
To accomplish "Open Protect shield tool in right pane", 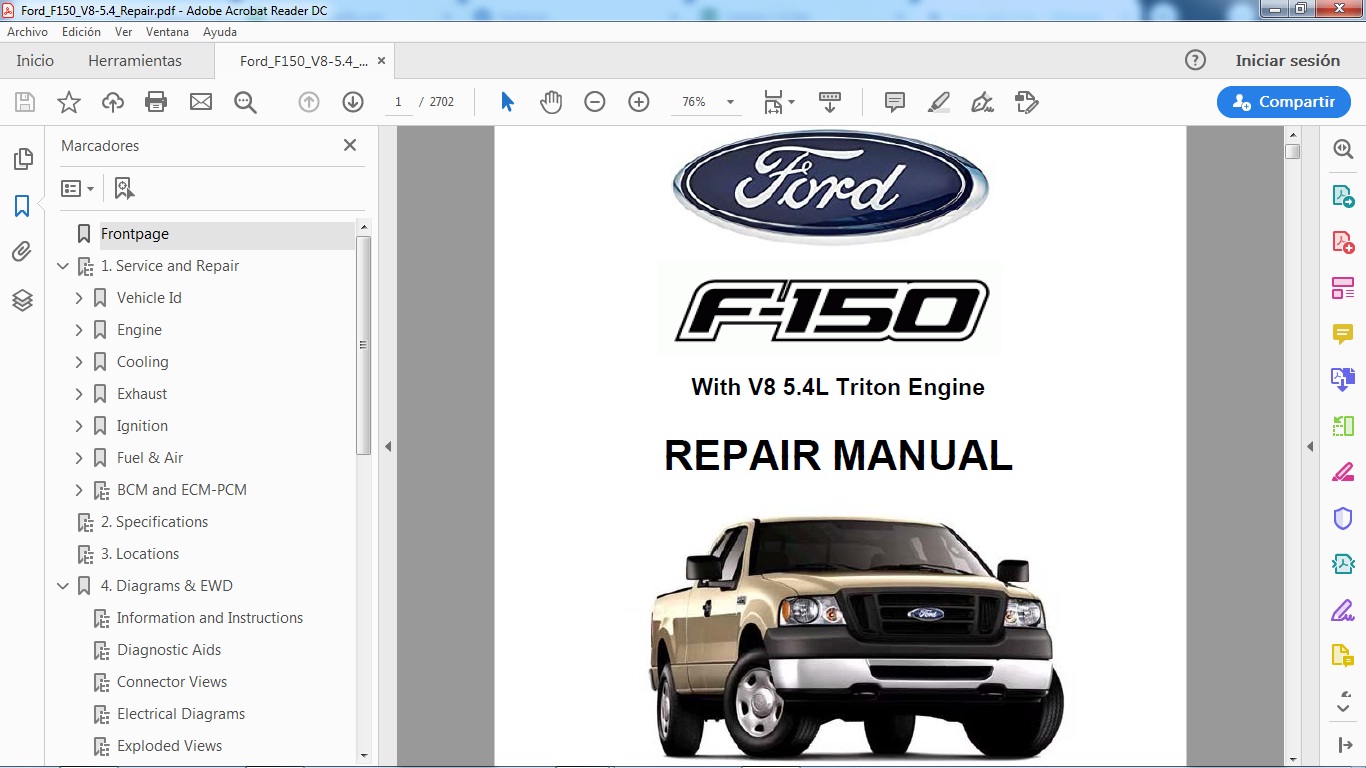I will click(1343, 518).
